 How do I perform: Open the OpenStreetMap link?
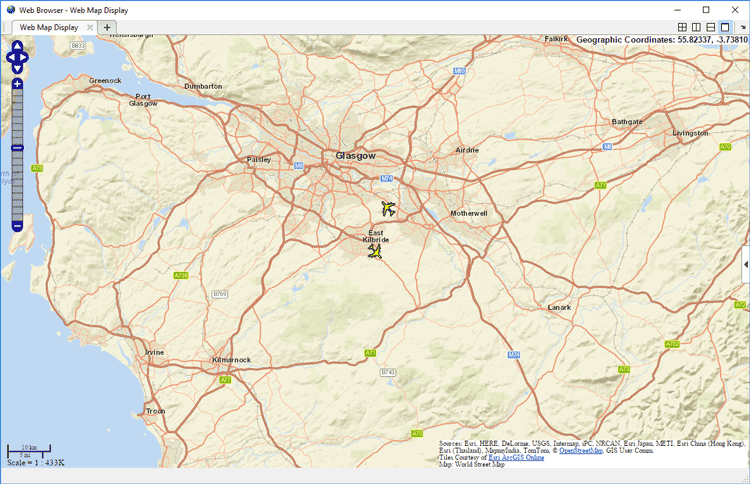pos(581,450)
